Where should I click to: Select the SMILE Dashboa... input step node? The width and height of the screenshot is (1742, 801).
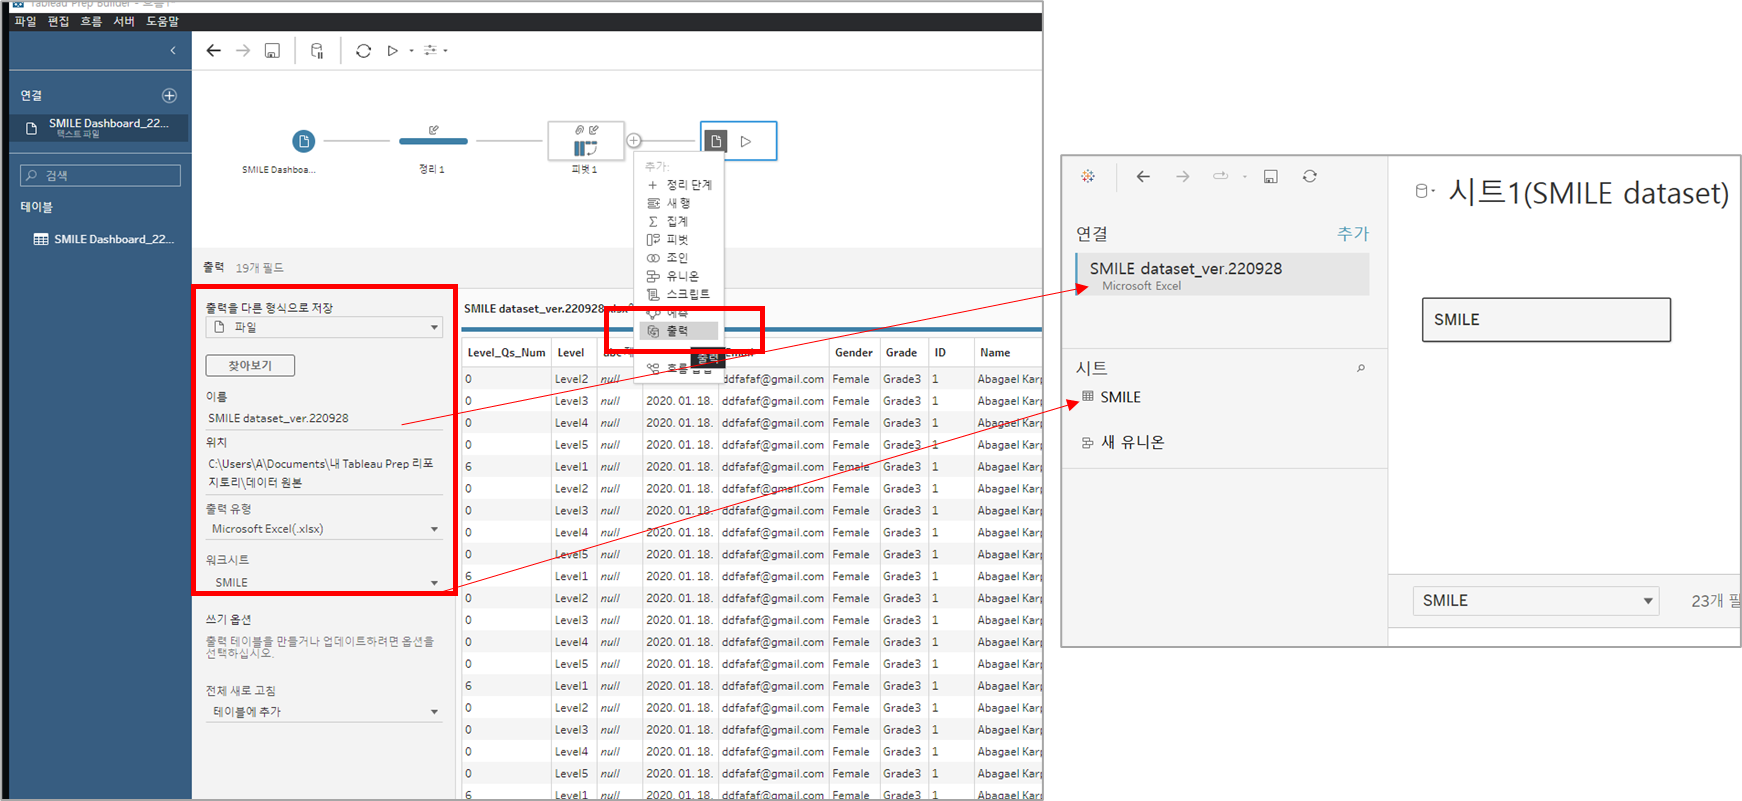click(x=303, y=142)
